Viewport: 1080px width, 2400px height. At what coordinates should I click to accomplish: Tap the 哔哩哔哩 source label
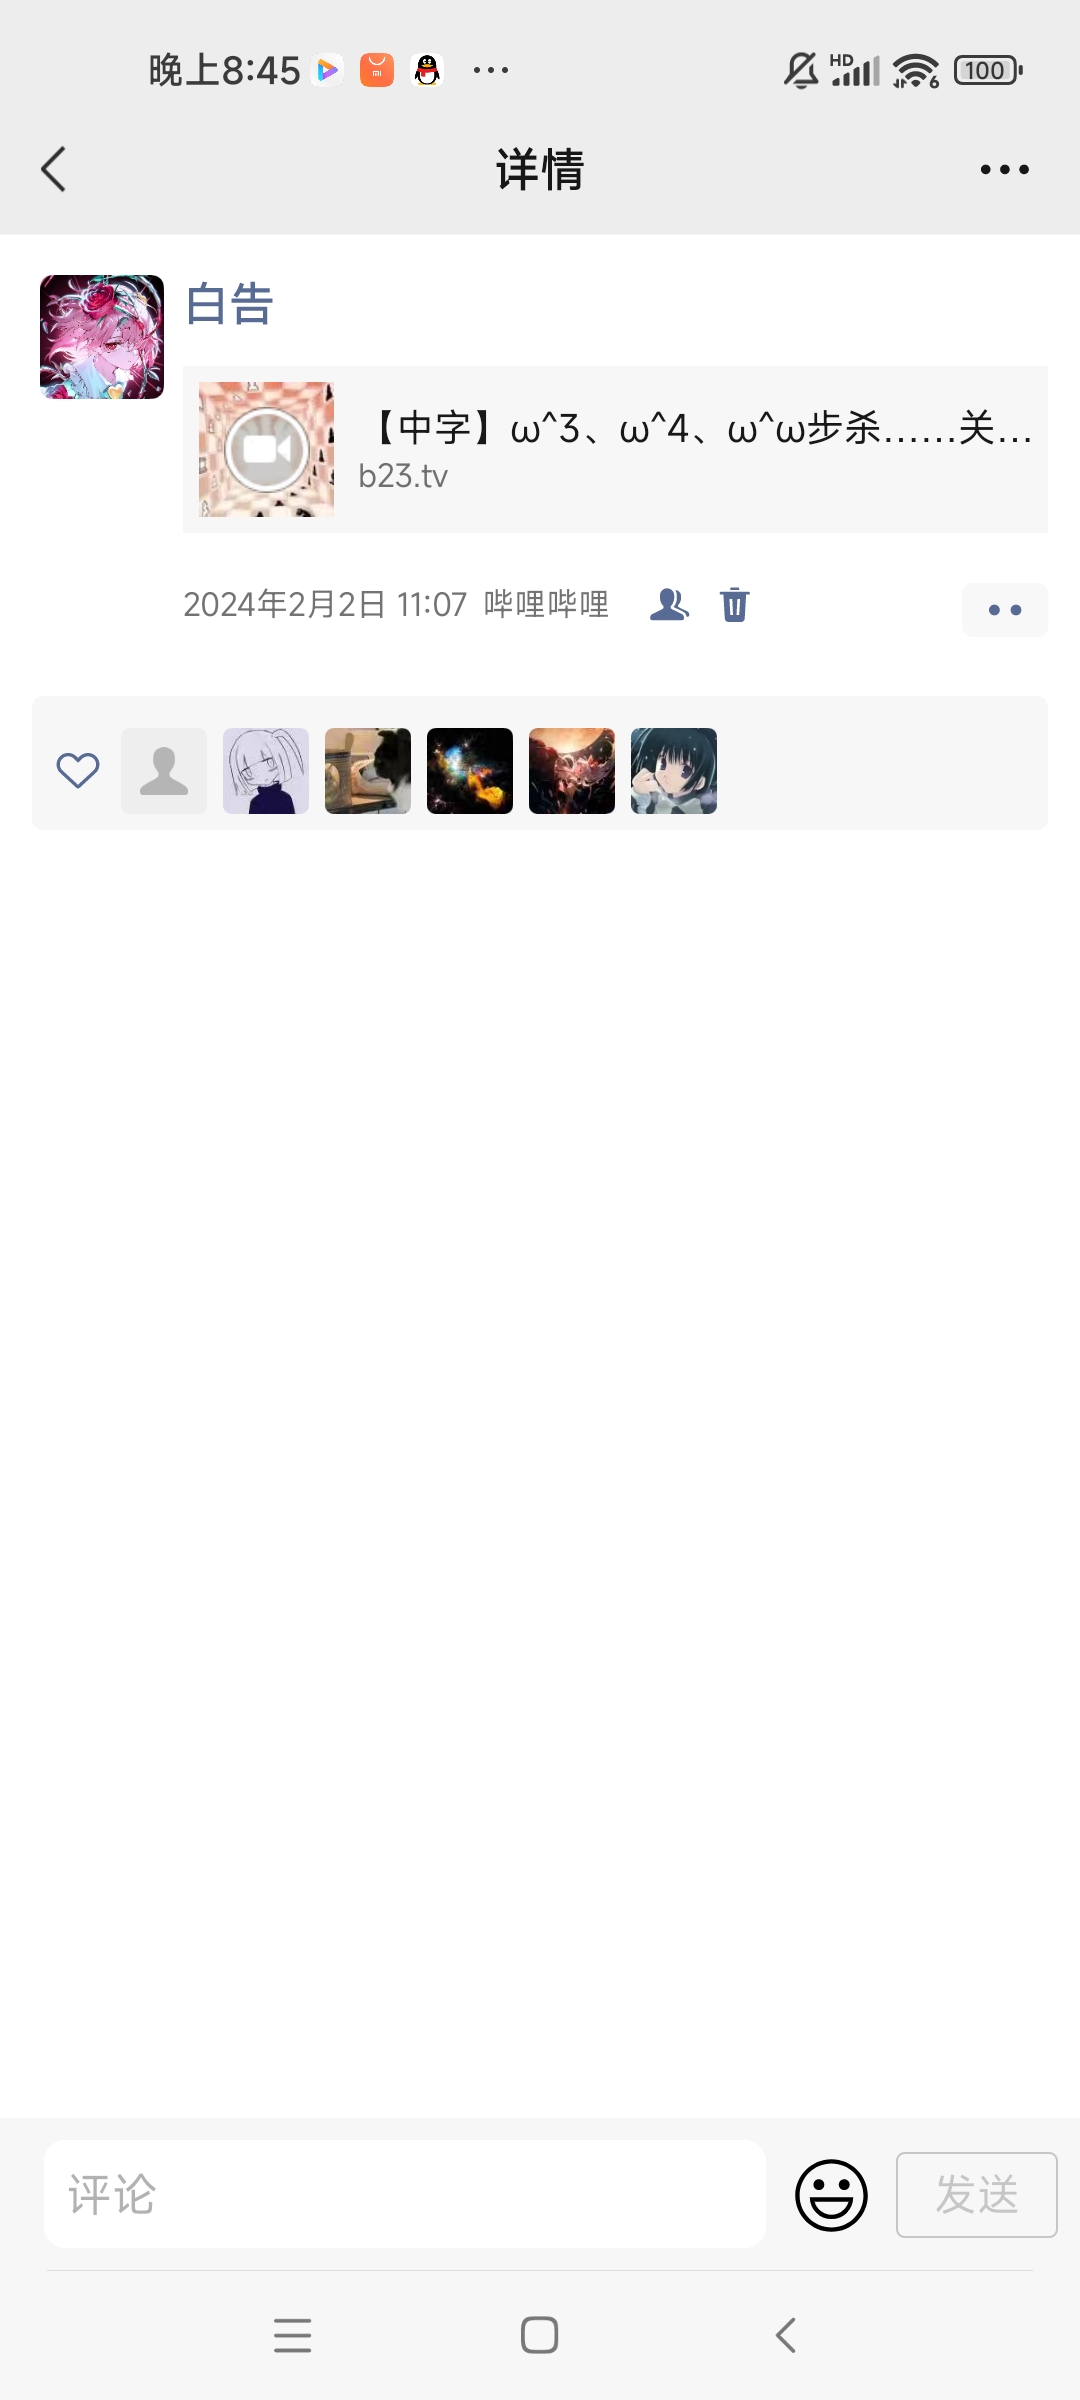click(x=546, y=604)
